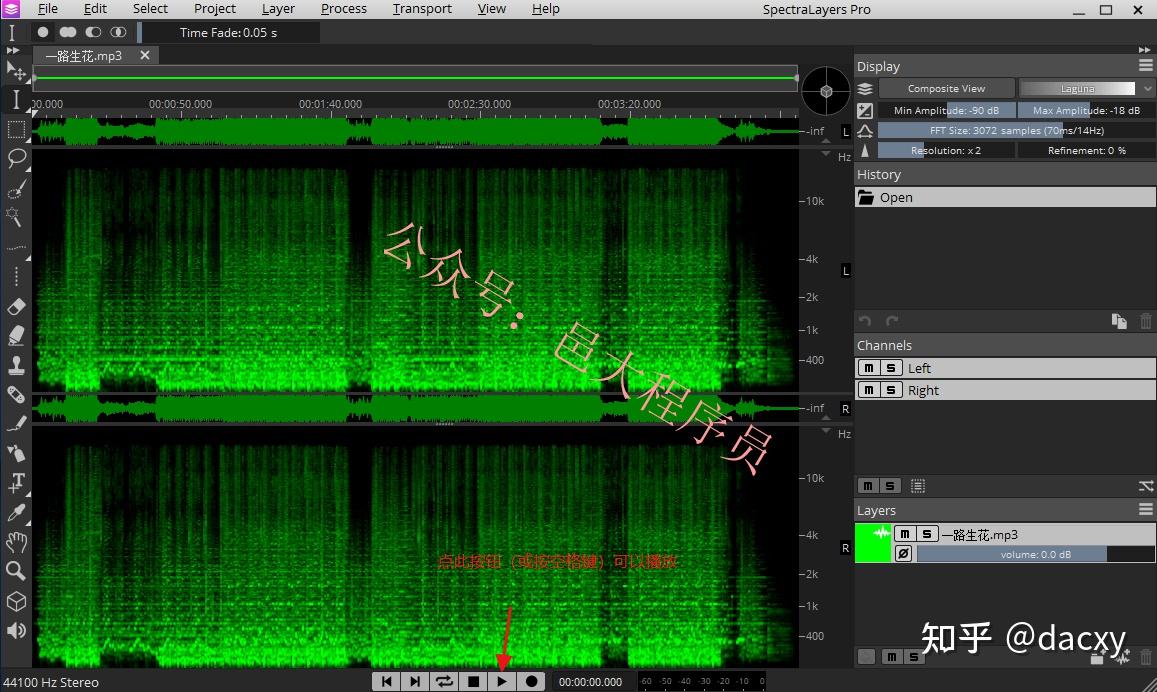The width and height of the screenshot is (1157, 692).
Task: Select the Magic Wand tool
Action: [15, 217]
